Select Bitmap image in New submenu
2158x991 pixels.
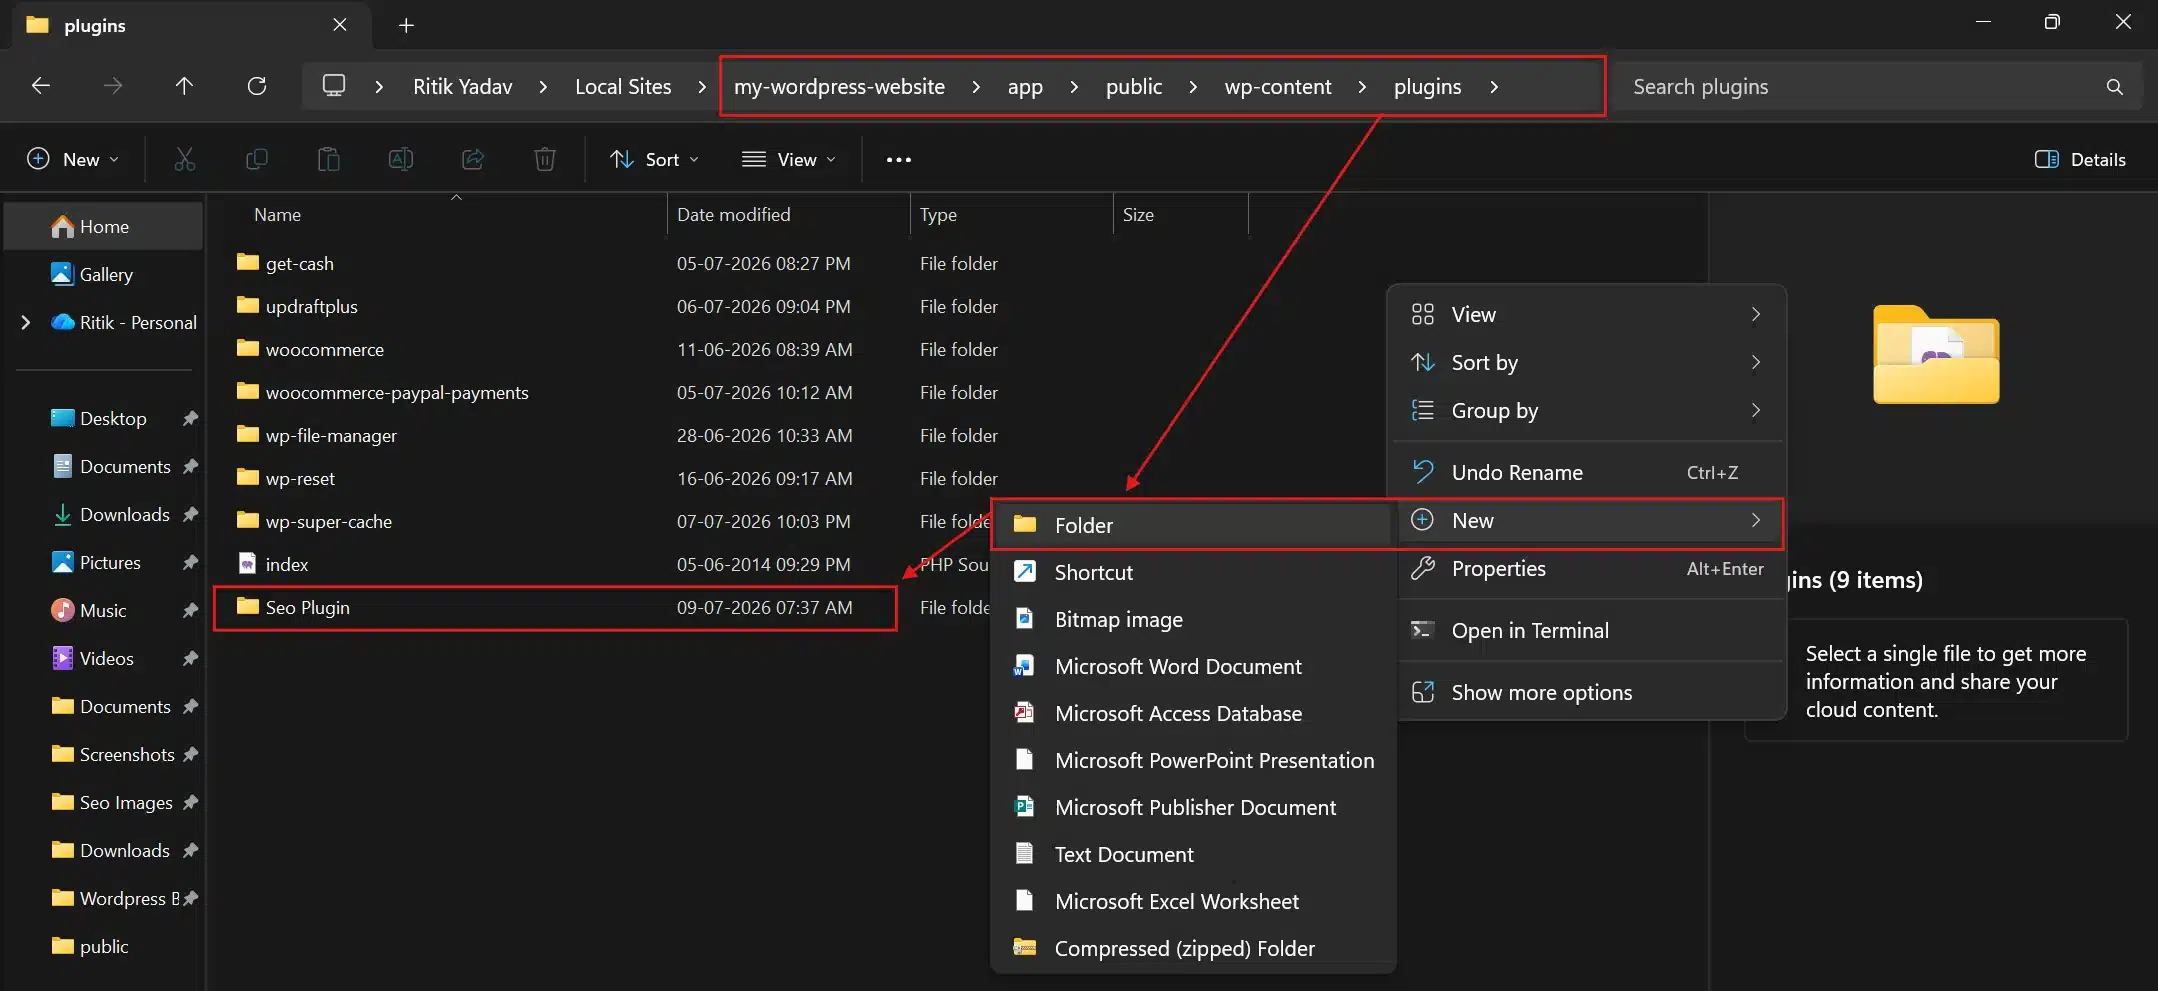pyautogui.click(x=1193, y=619)
